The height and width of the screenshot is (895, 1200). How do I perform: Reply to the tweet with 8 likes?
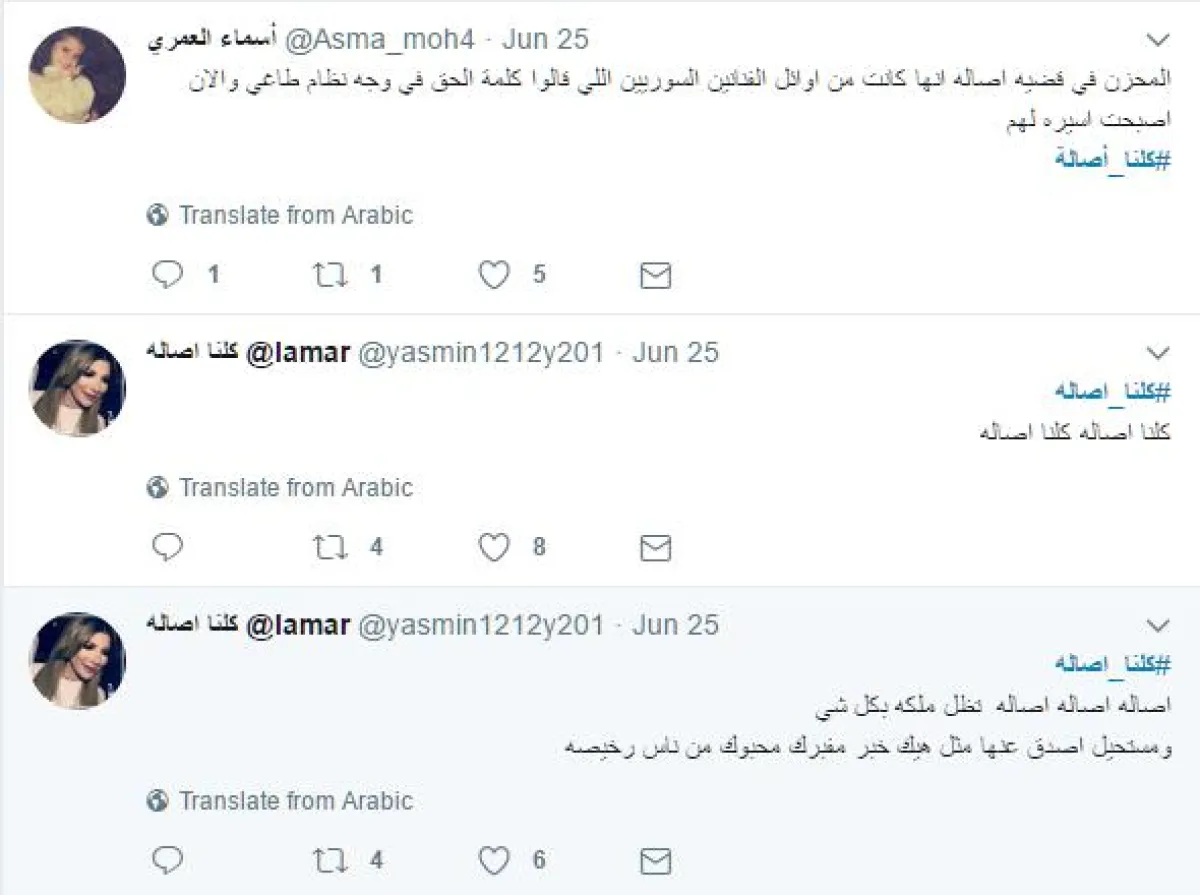click(167, 547)
